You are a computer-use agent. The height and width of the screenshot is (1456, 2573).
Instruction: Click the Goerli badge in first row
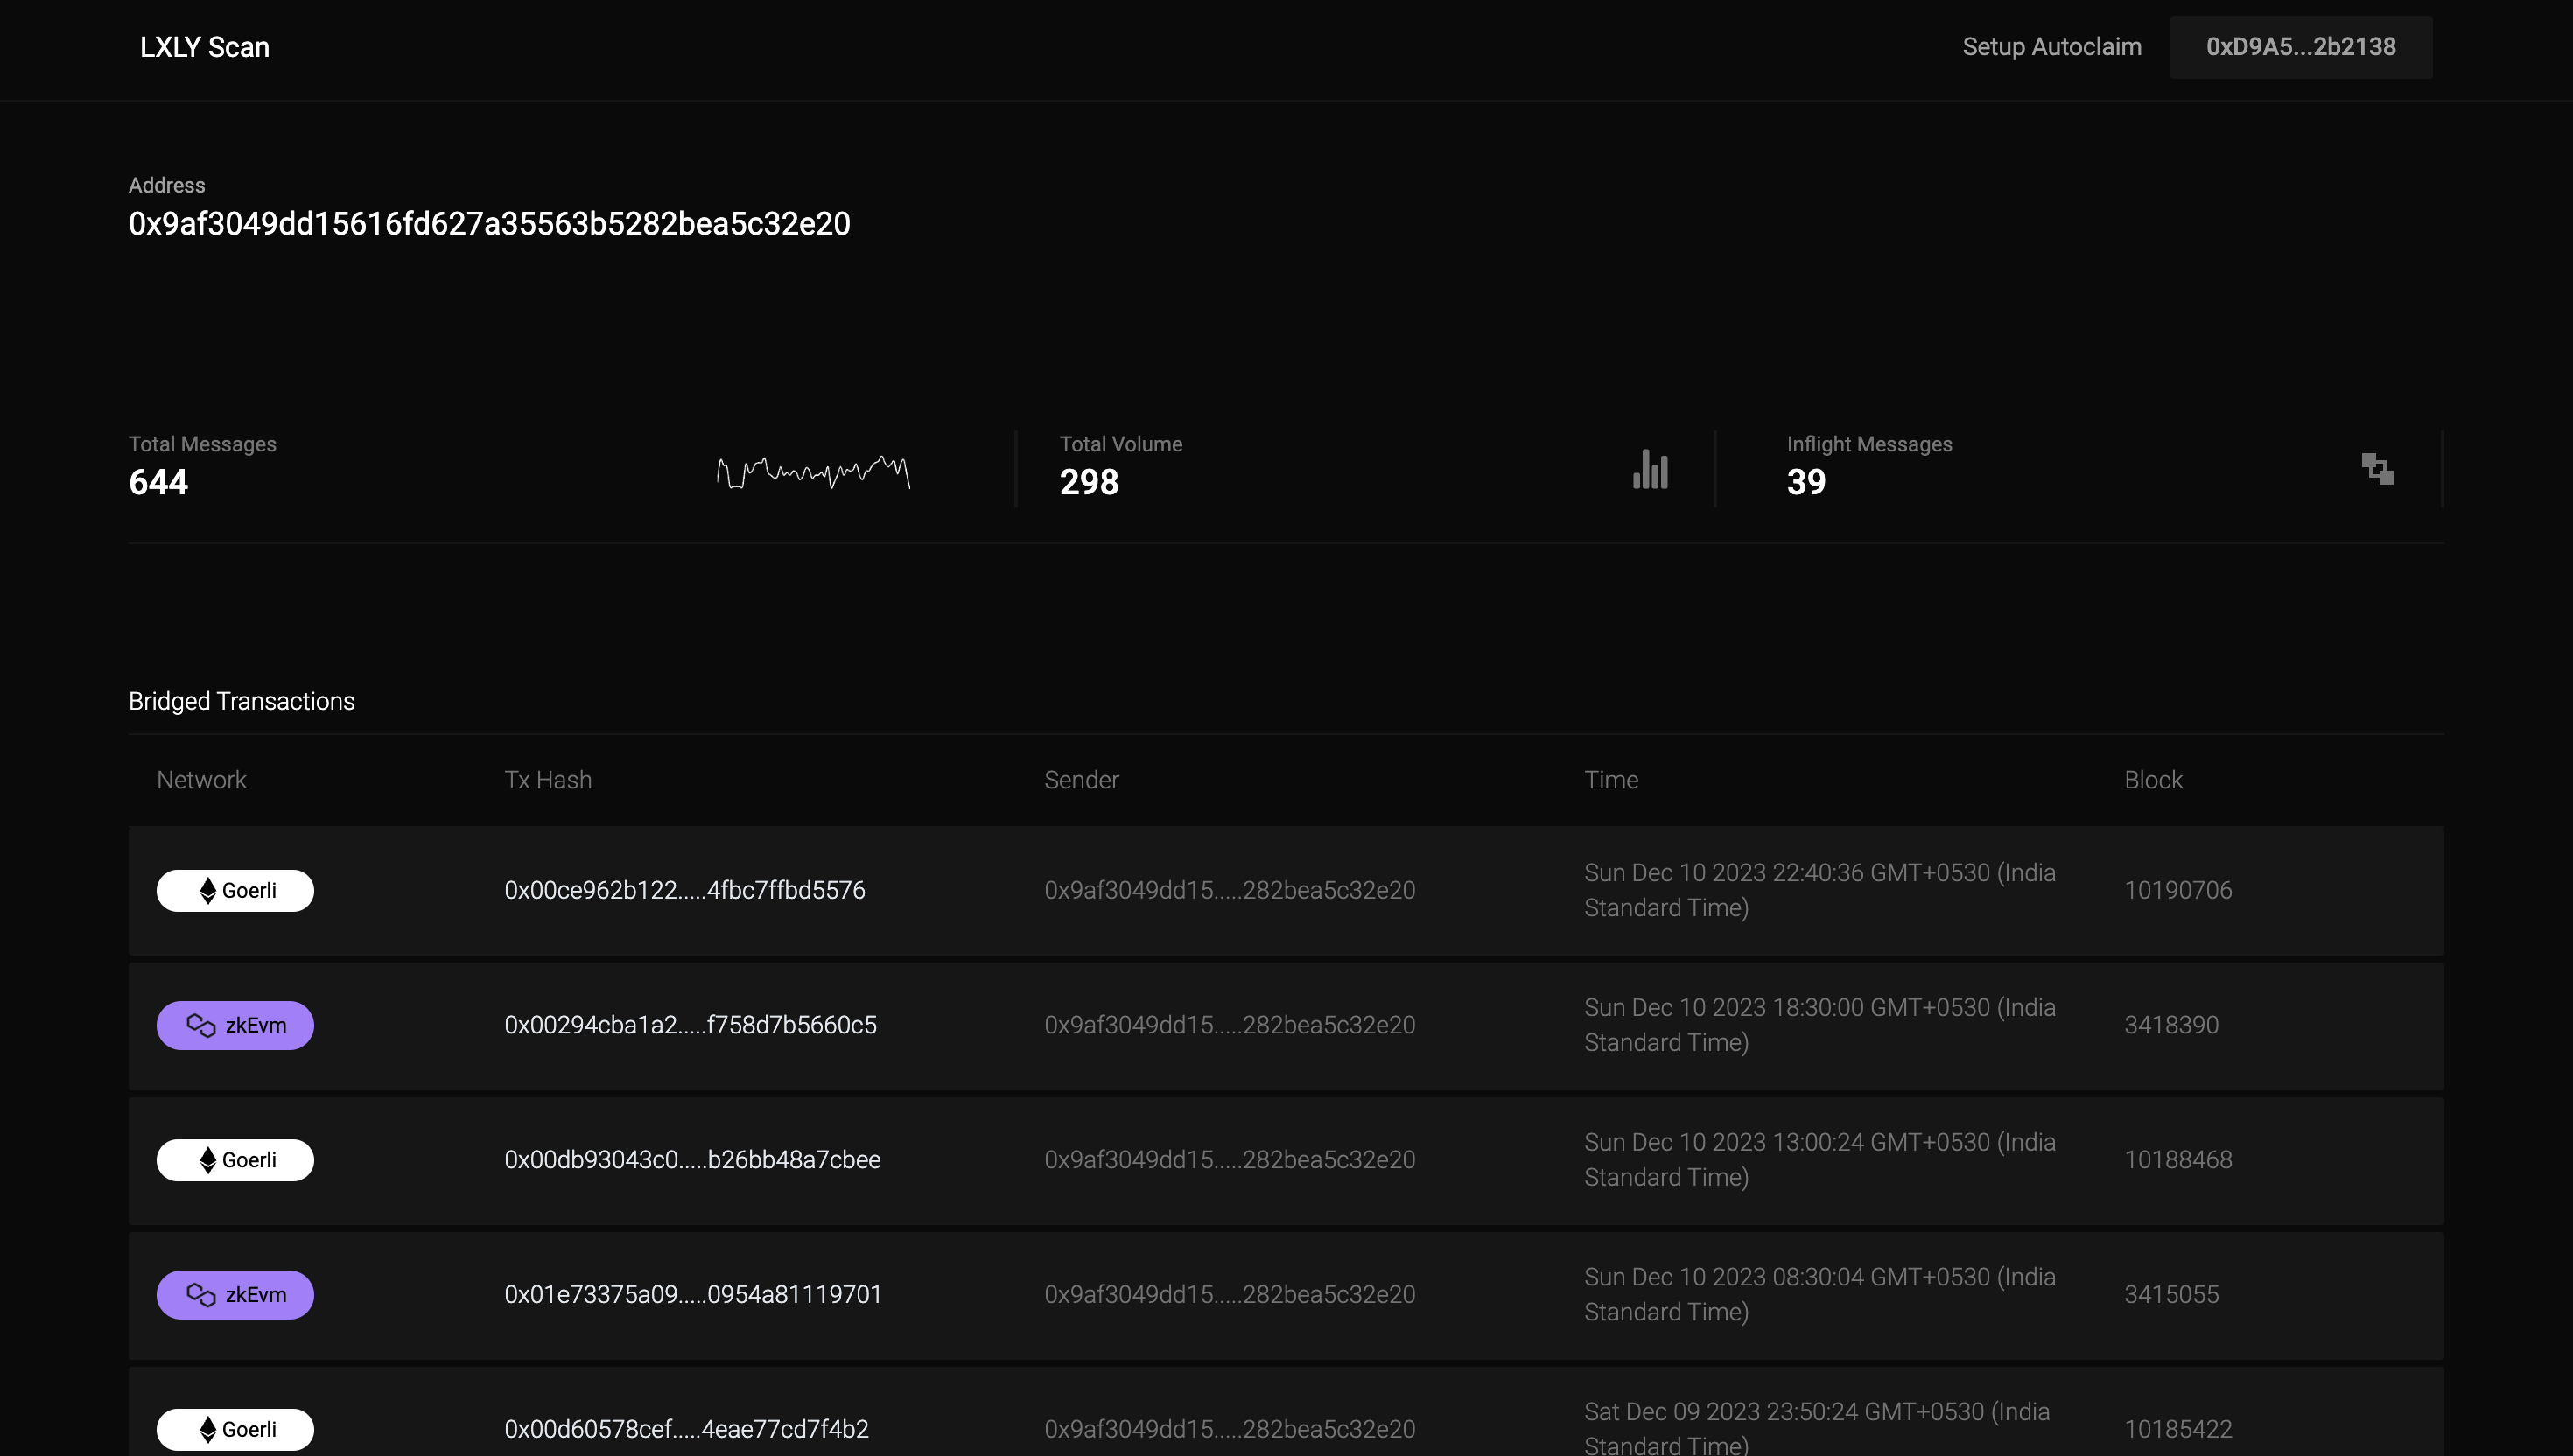[235, 890]
